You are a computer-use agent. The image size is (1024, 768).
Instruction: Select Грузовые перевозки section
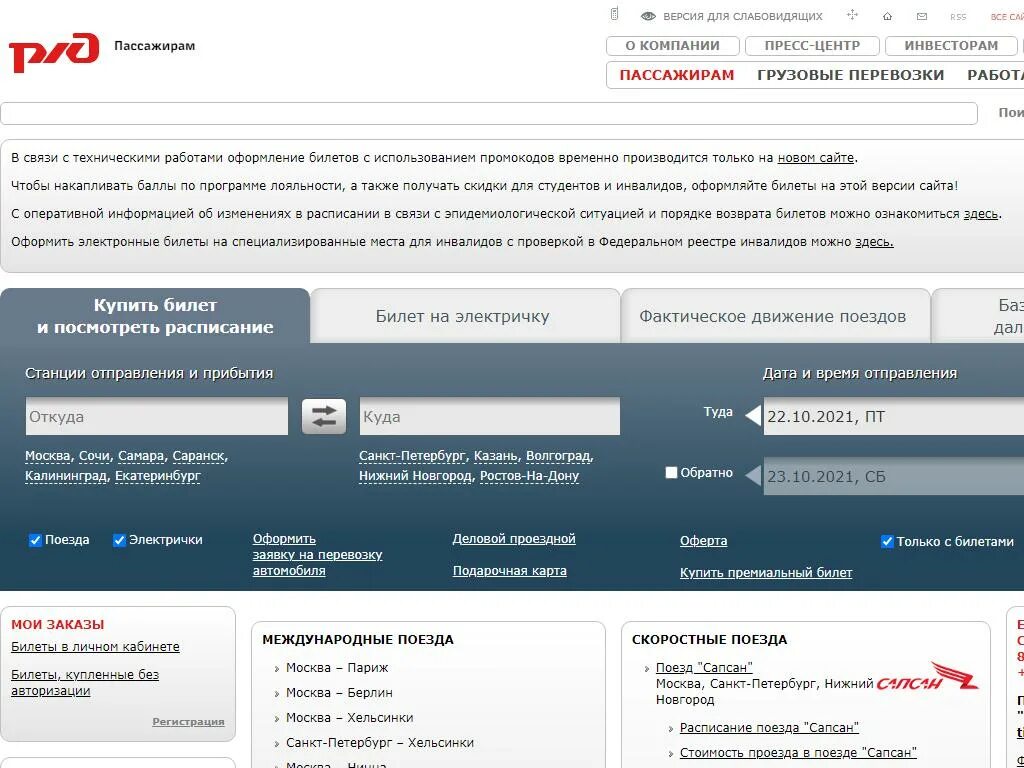tap(850, 75)
